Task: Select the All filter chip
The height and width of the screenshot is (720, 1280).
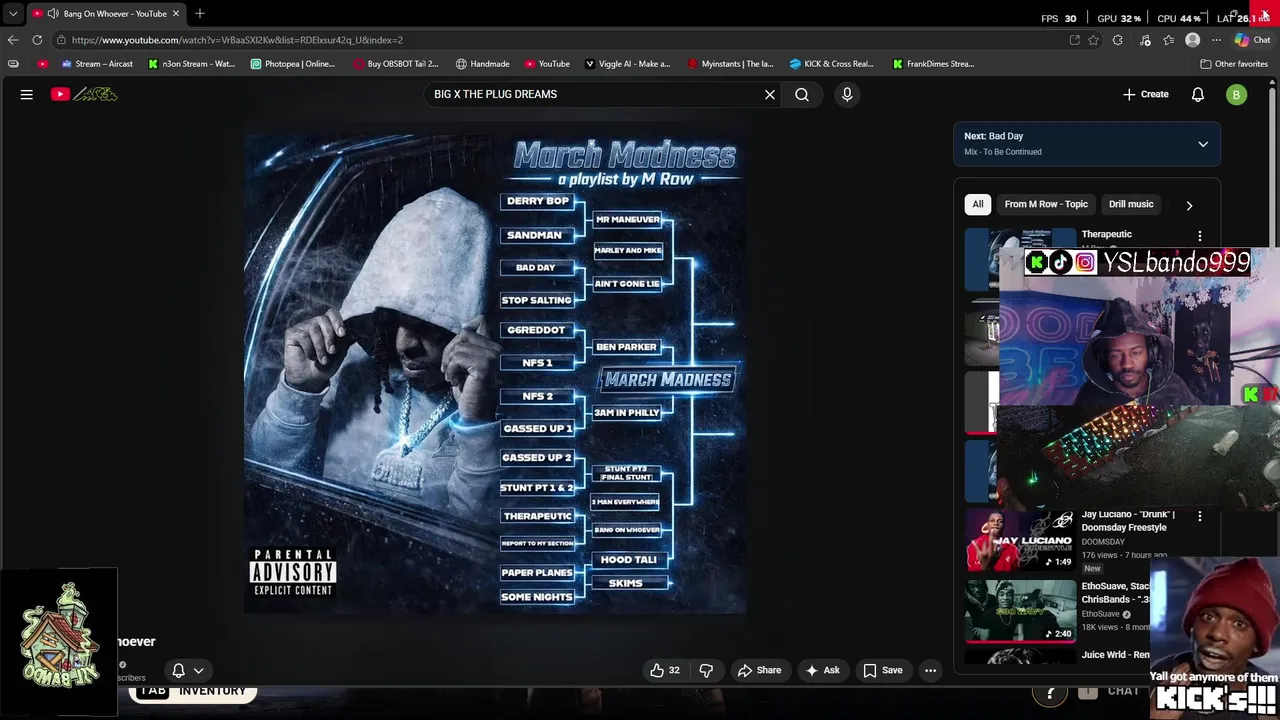Action: point(978,204)
